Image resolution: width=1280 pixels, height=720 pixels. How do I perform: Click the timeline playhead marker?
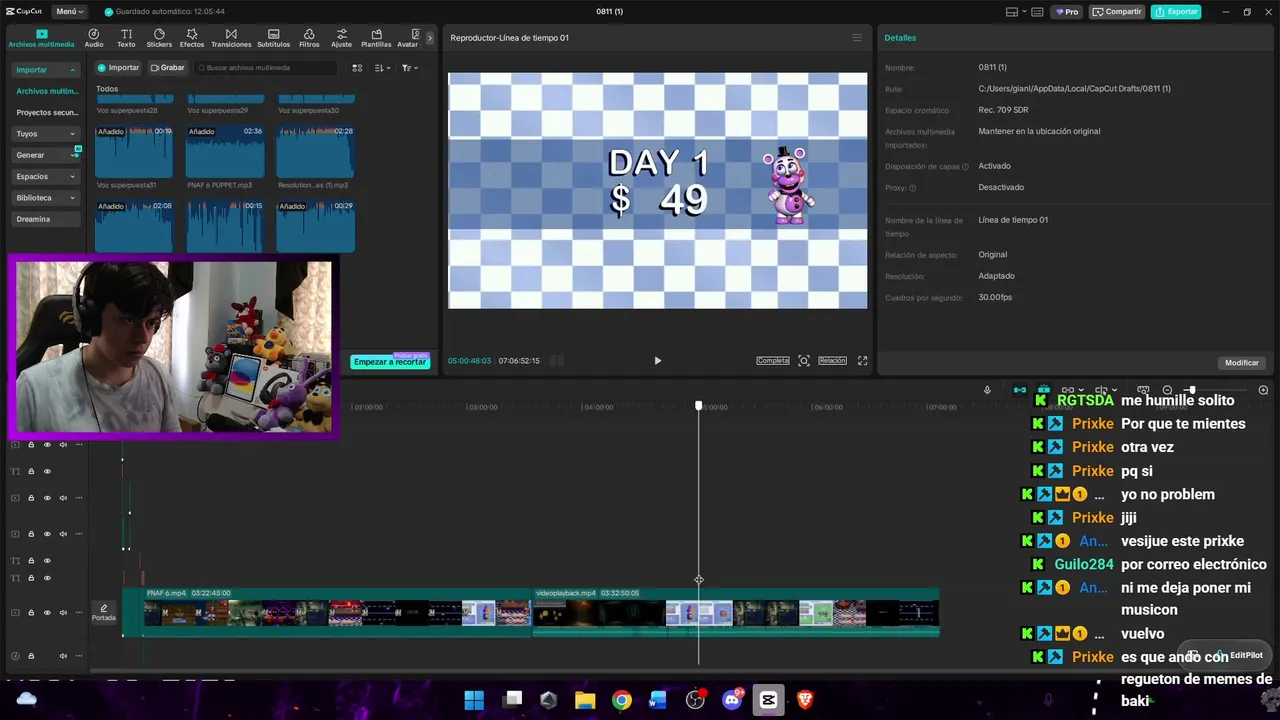tap(699, 405)
